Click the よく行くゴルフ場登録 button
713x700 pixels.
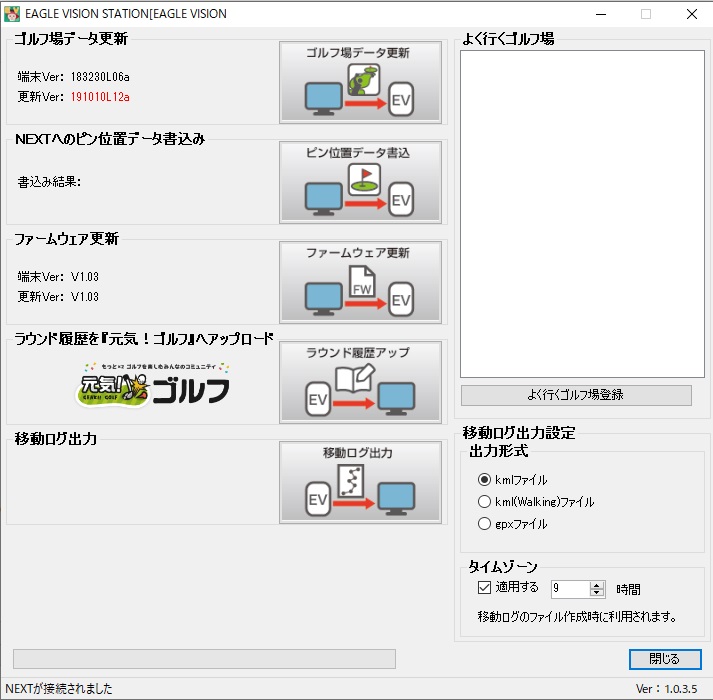[x=576, y=395]
